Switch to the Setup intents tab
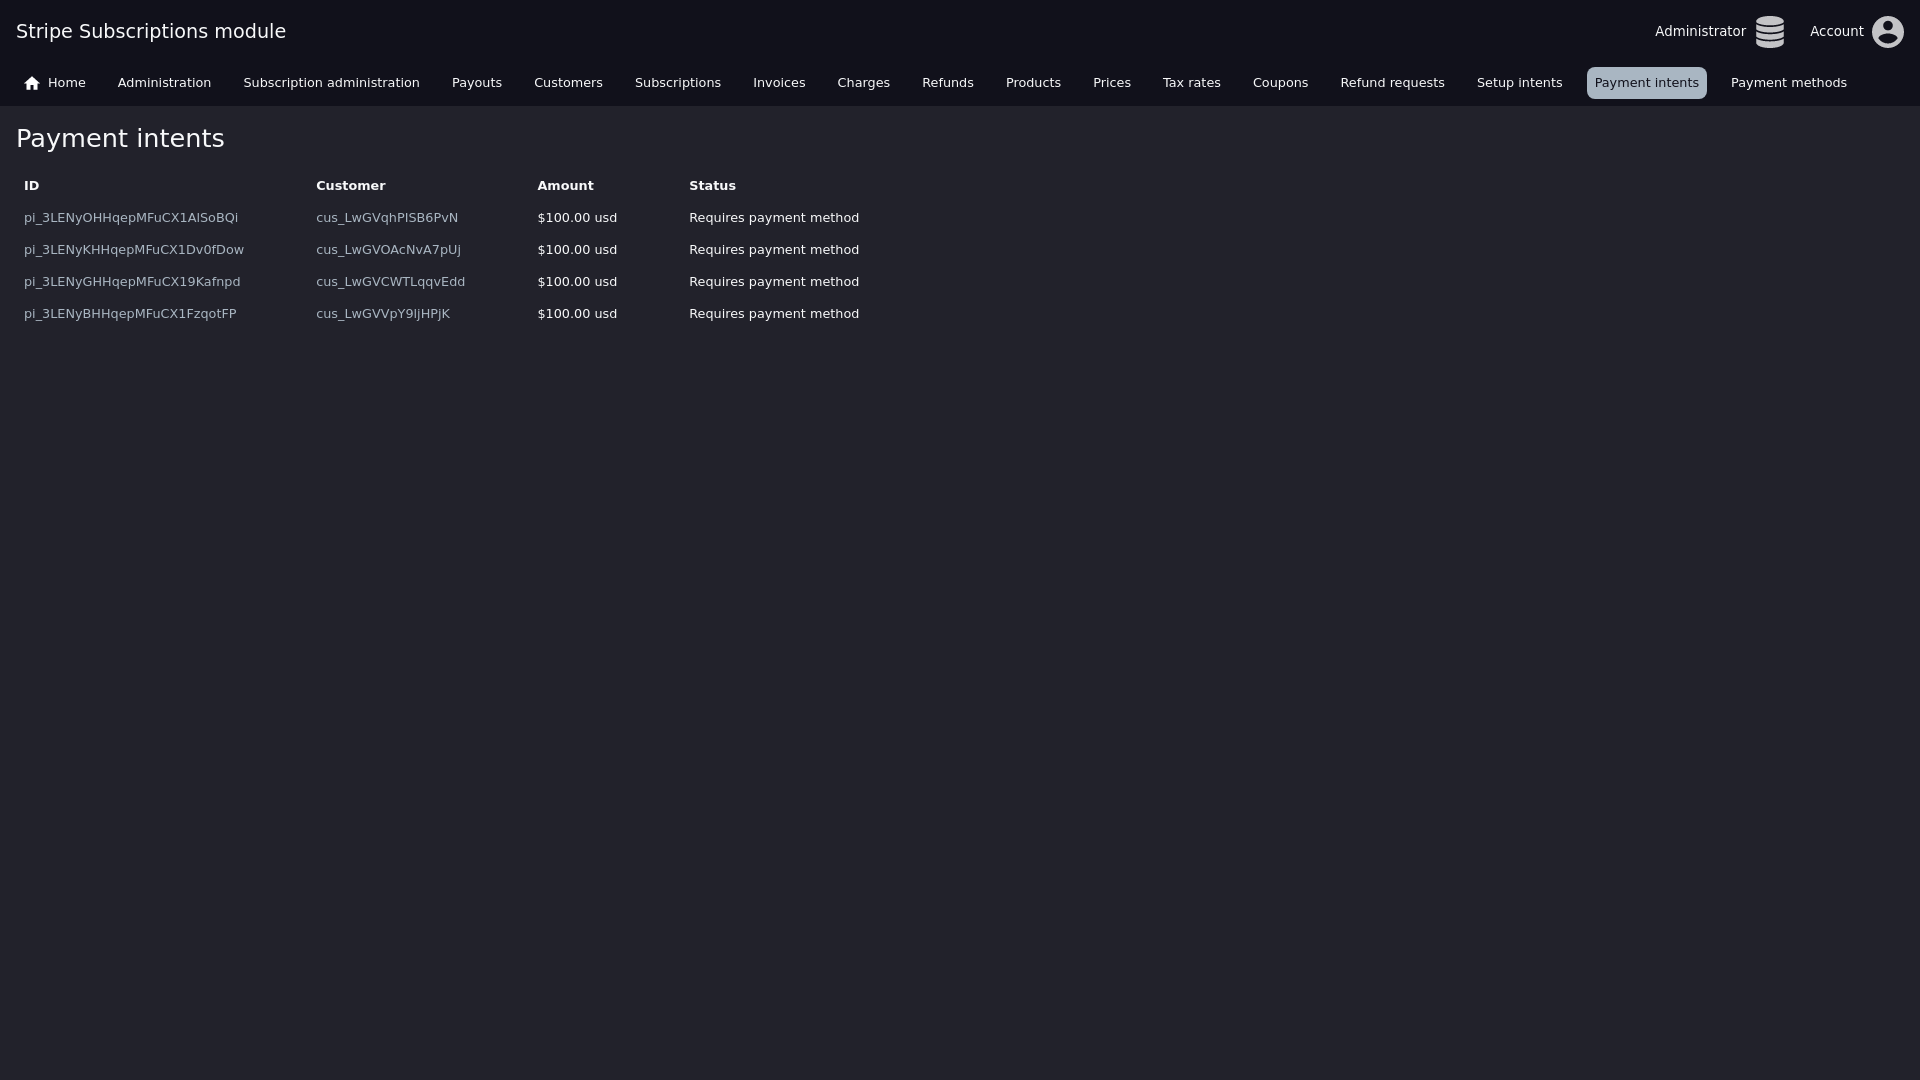The height and width of the screenshot is (1080, 1920). click(1518, 83)
